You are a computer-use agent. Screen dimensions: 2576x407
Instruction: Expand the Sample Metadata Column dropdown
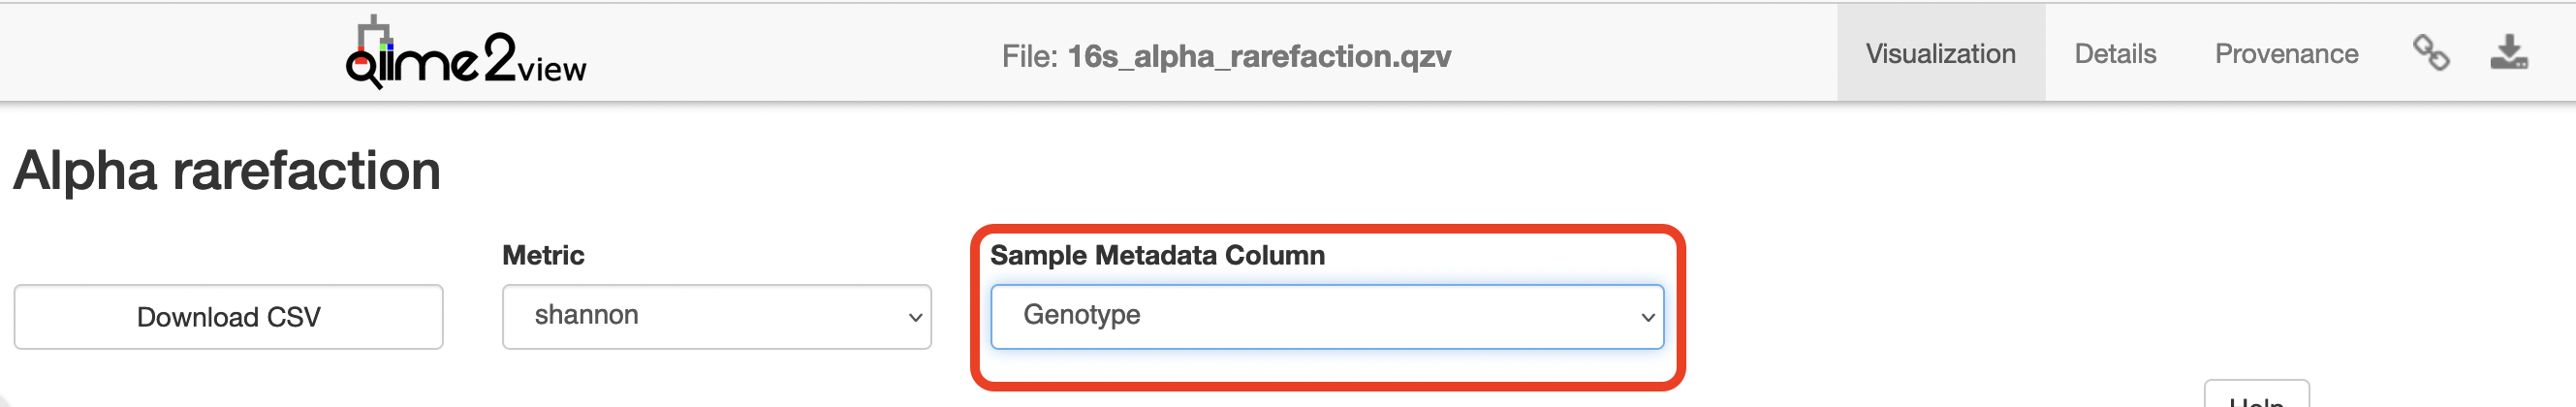coord(1326,316)
